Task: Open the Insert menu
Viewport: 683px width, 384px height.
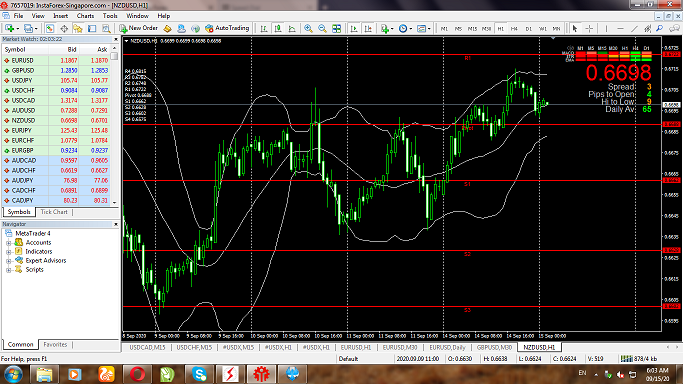Action: (61, 16)
